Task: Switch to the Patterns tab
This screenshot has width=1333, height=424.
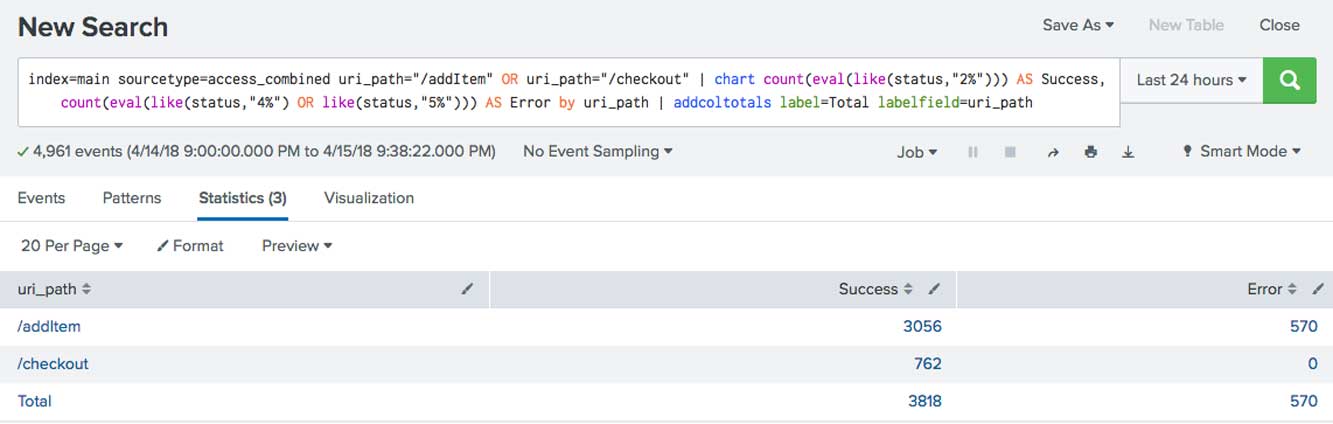Action: pos(131,198)
